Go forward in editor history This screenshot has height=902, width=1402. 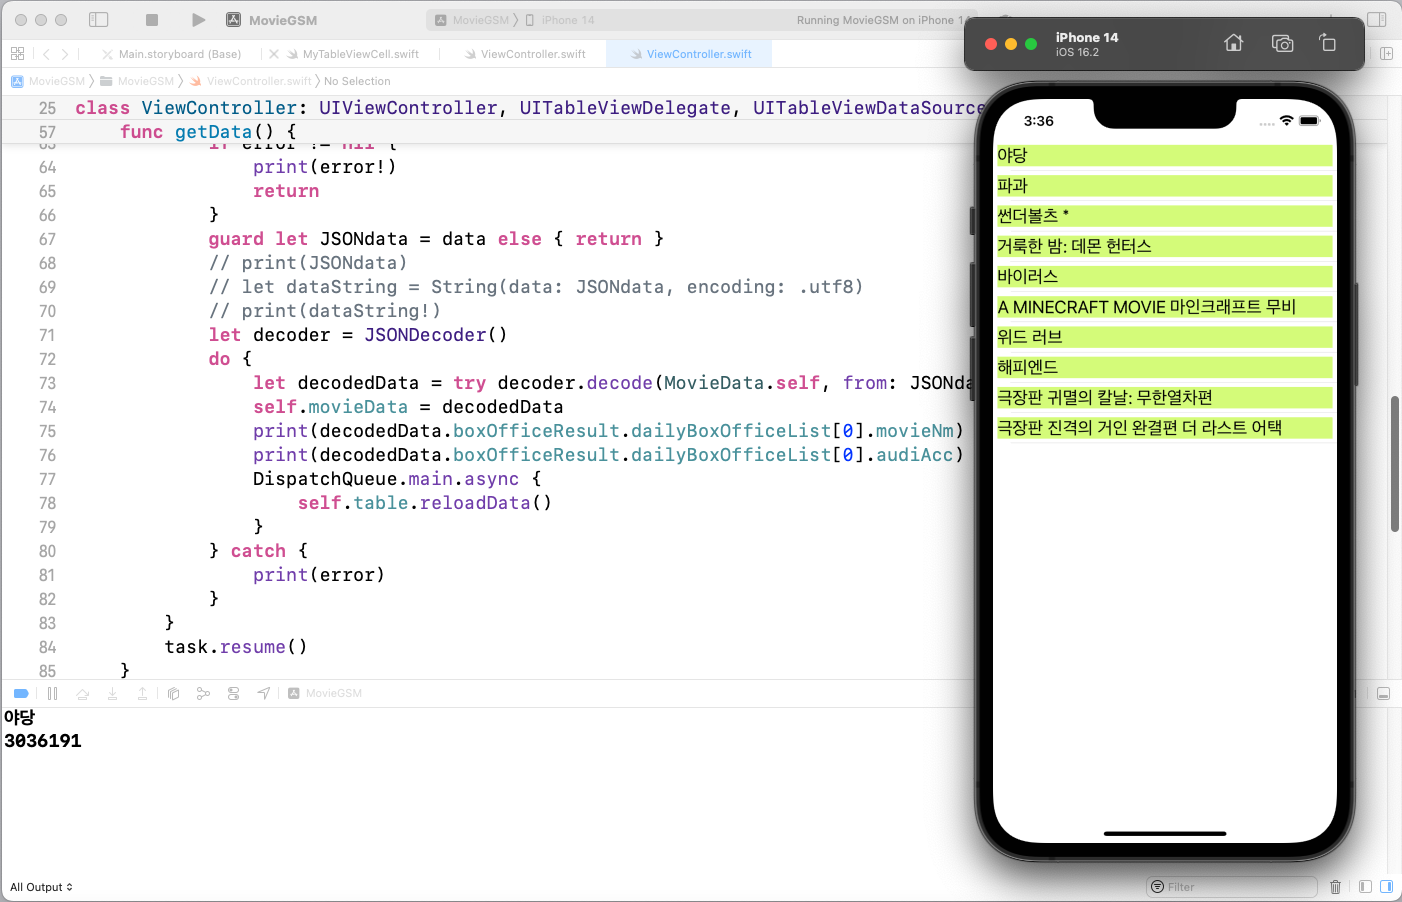[x=65, y=54]
